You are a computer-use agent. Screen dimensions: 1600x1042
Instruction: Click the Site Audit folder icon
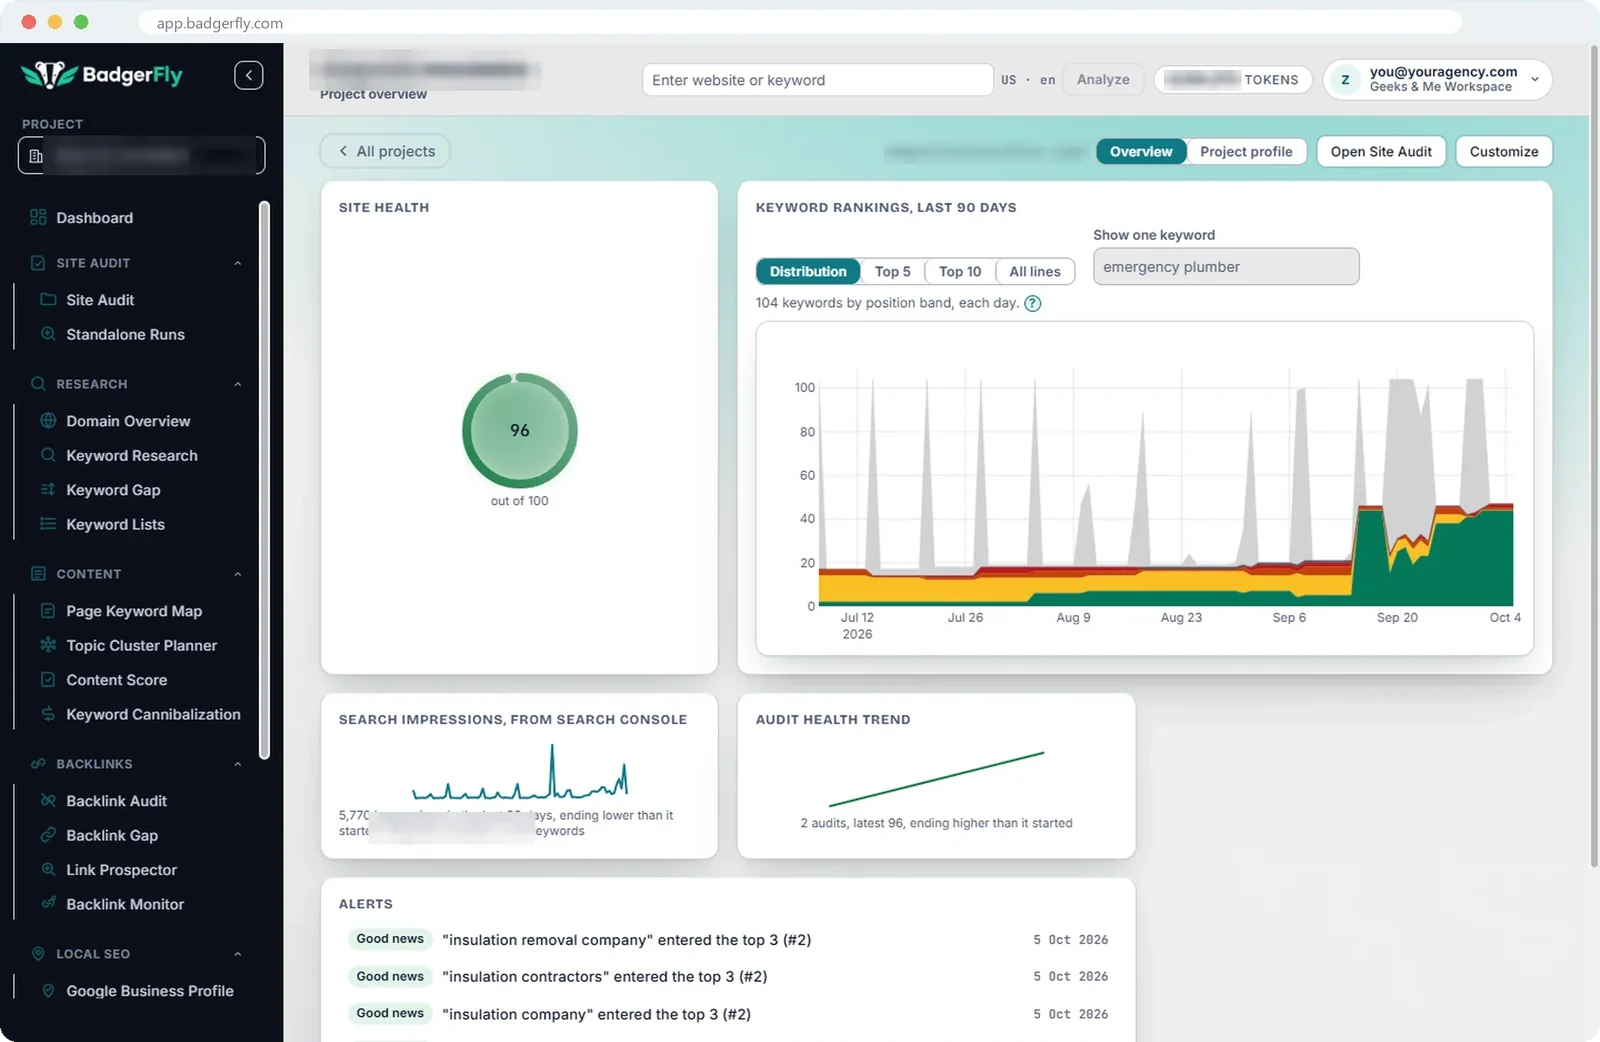coord(48,299)
